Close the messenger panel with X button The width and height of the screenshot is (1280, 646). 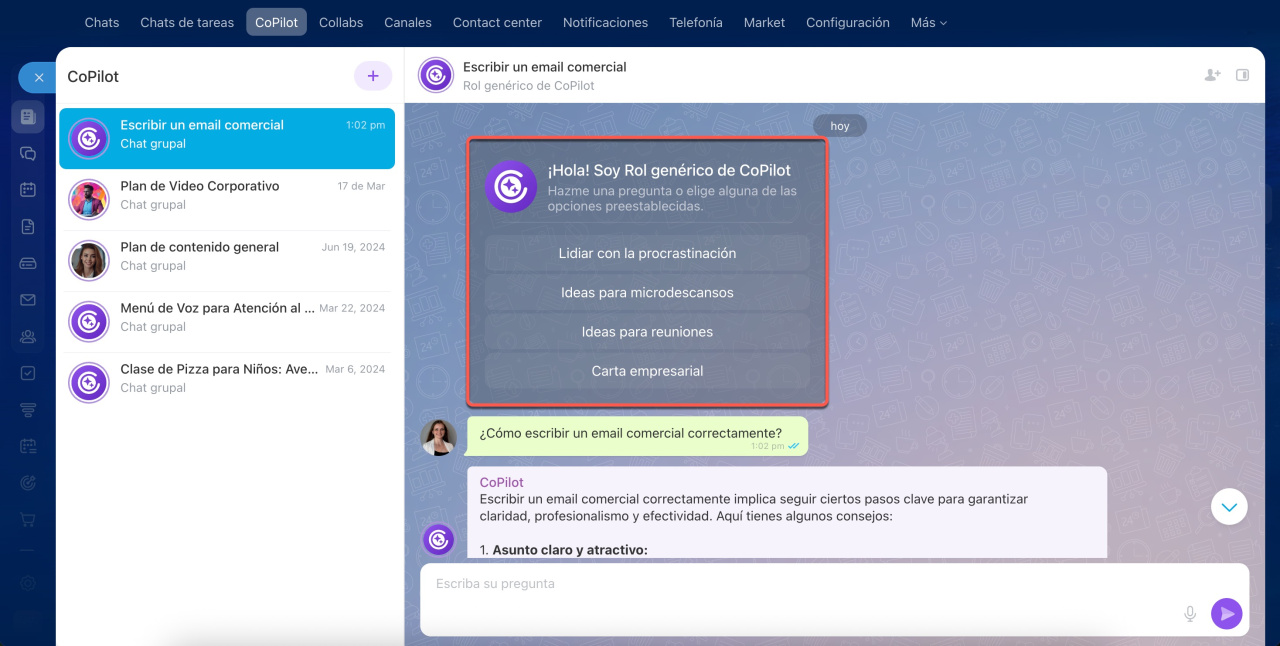tap(38, 77)
